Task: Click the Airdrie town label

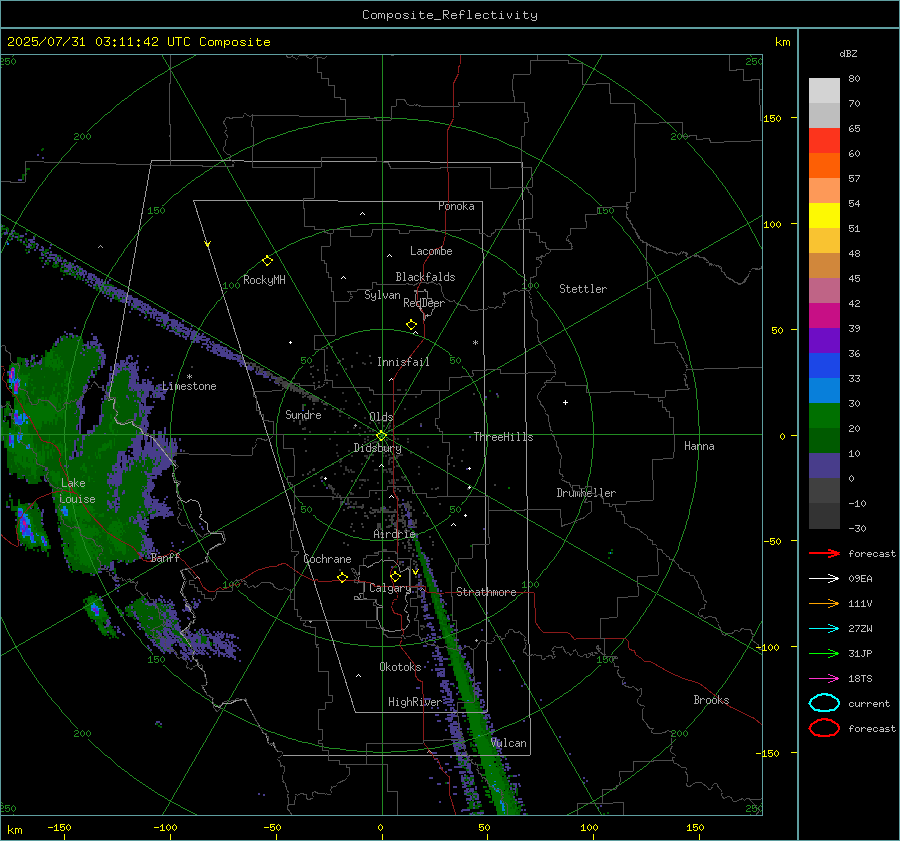Action: click(x=394, y=534)
